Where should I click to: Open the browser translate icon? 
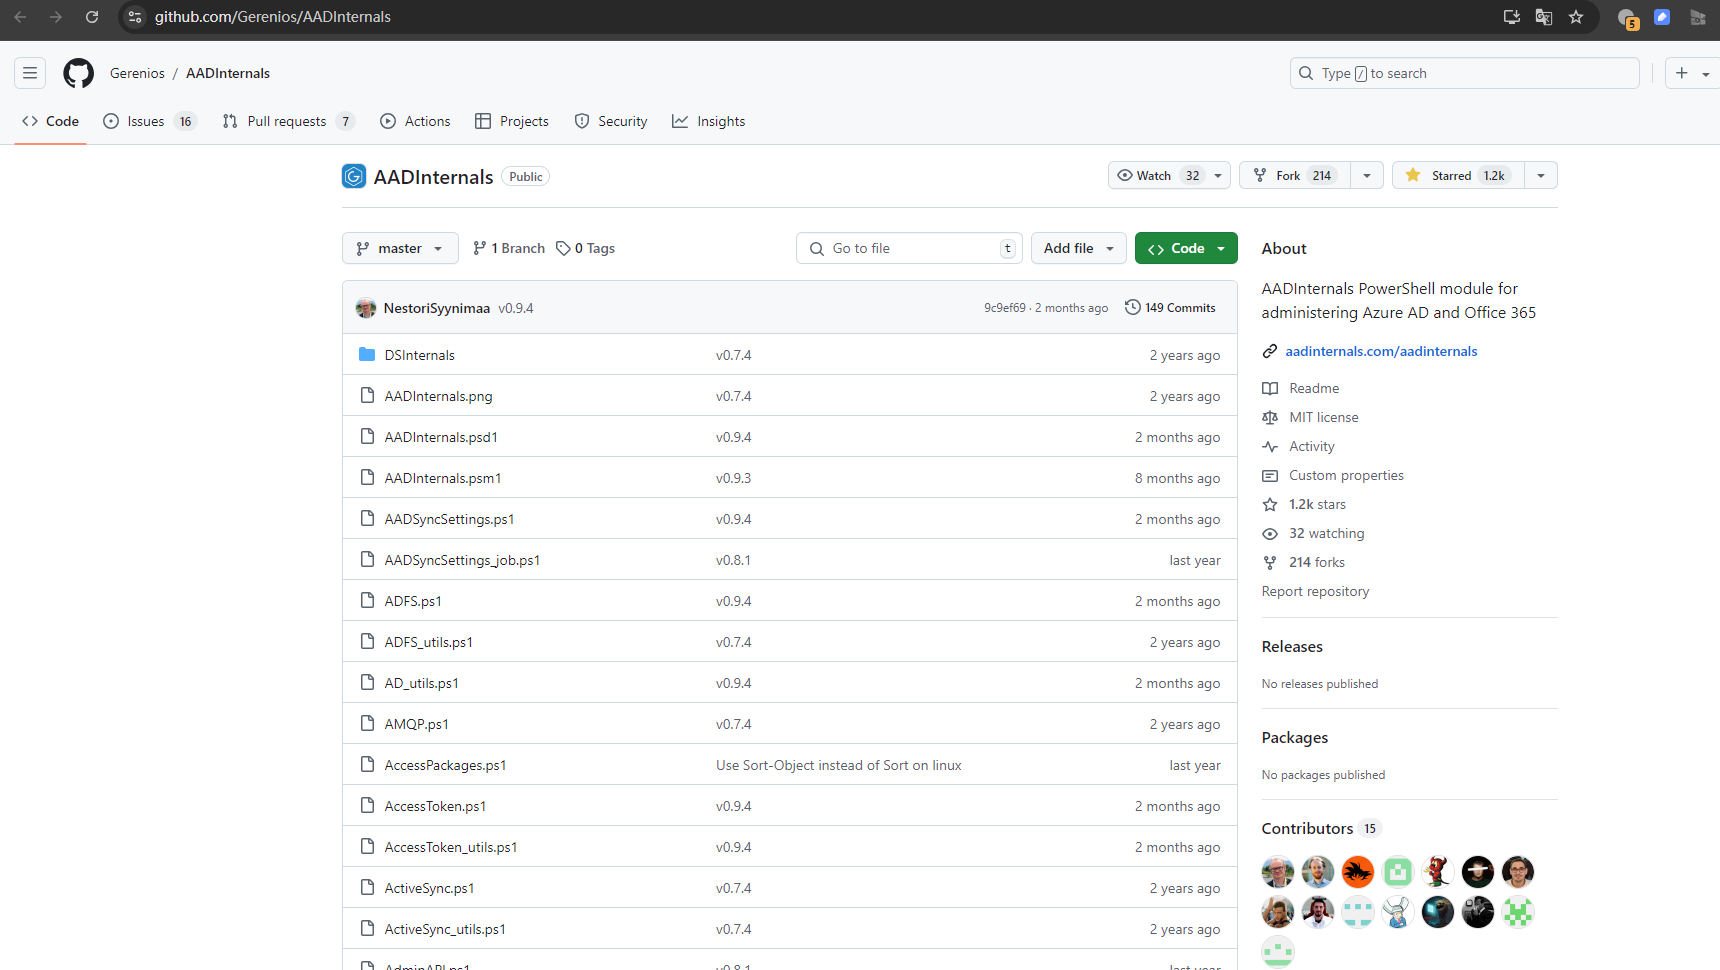click(x=1544, y=17)
